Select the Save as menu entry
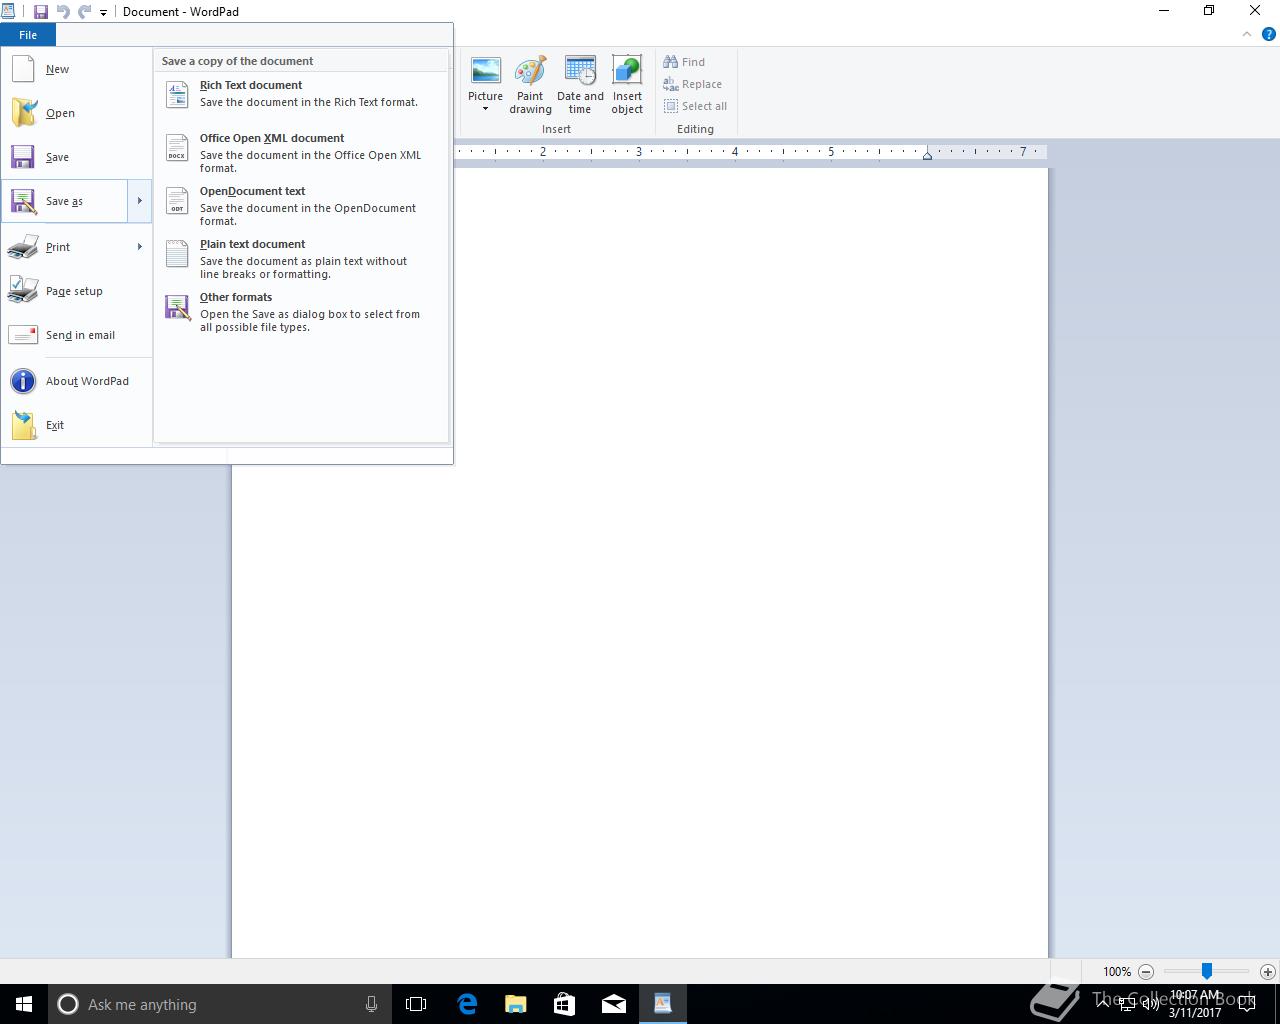 (65, 201)
